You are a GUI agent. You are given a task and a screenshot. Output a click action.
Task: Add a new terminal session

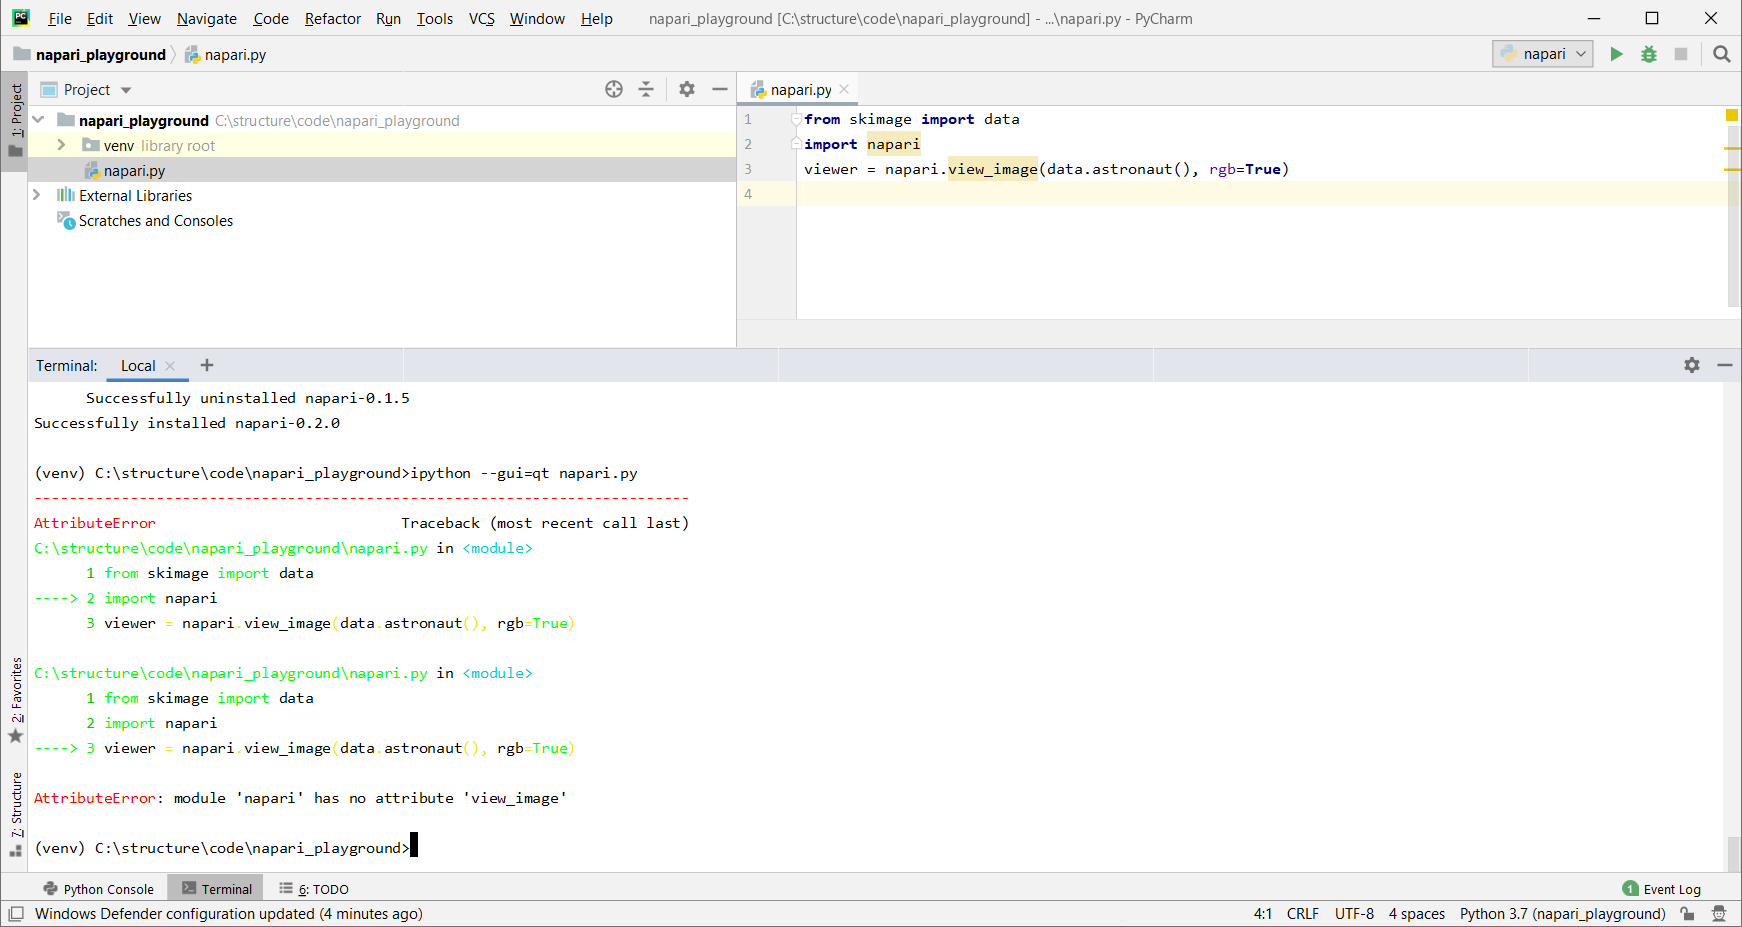coord(207,365)
